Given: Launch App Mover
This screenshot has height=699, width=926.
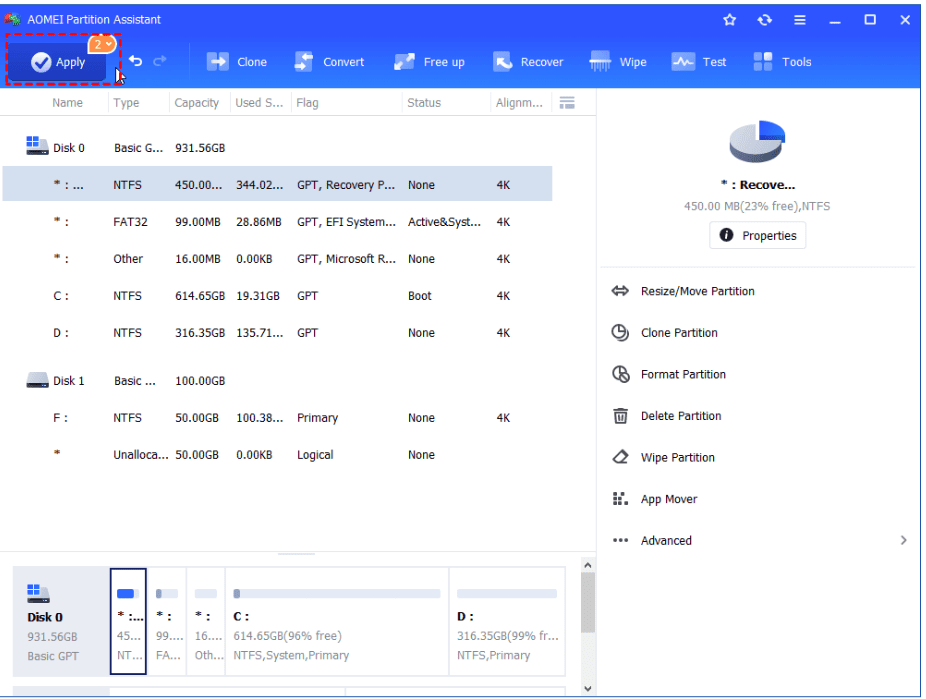Looking at the screenshot, I should click(669, 499).
